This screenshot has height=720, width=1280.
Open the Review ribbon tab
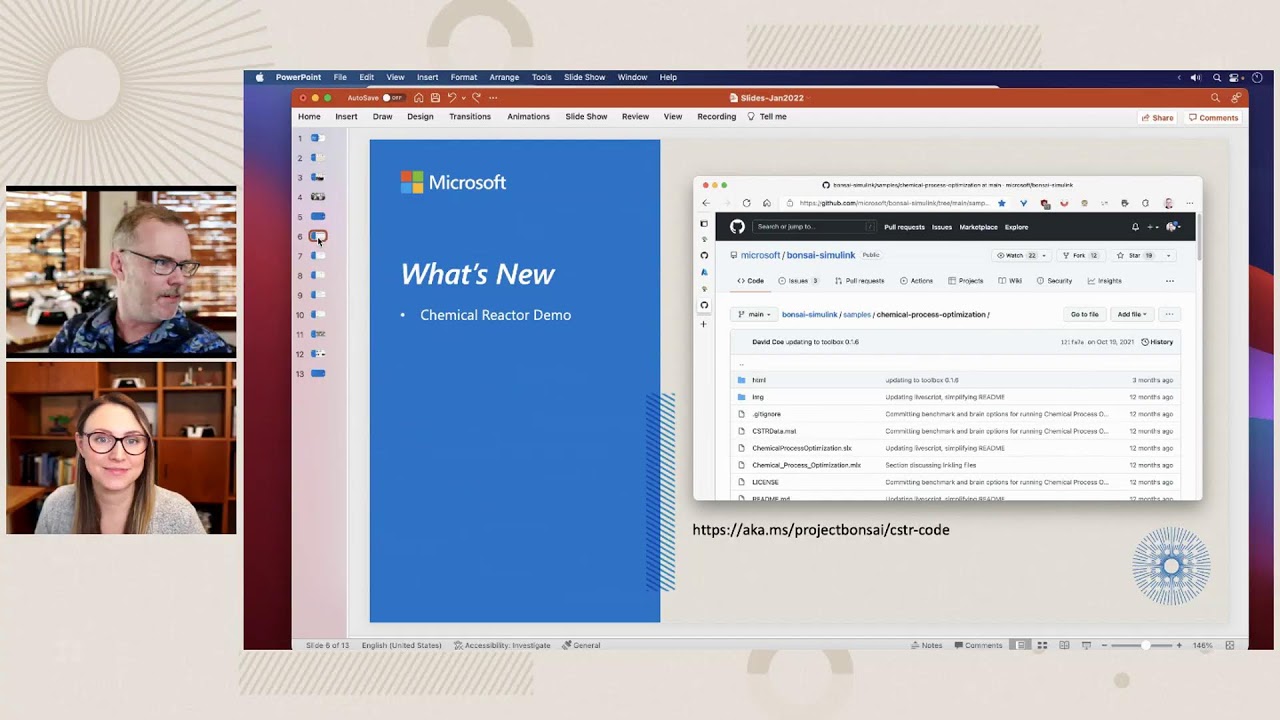tap(635, 117)
